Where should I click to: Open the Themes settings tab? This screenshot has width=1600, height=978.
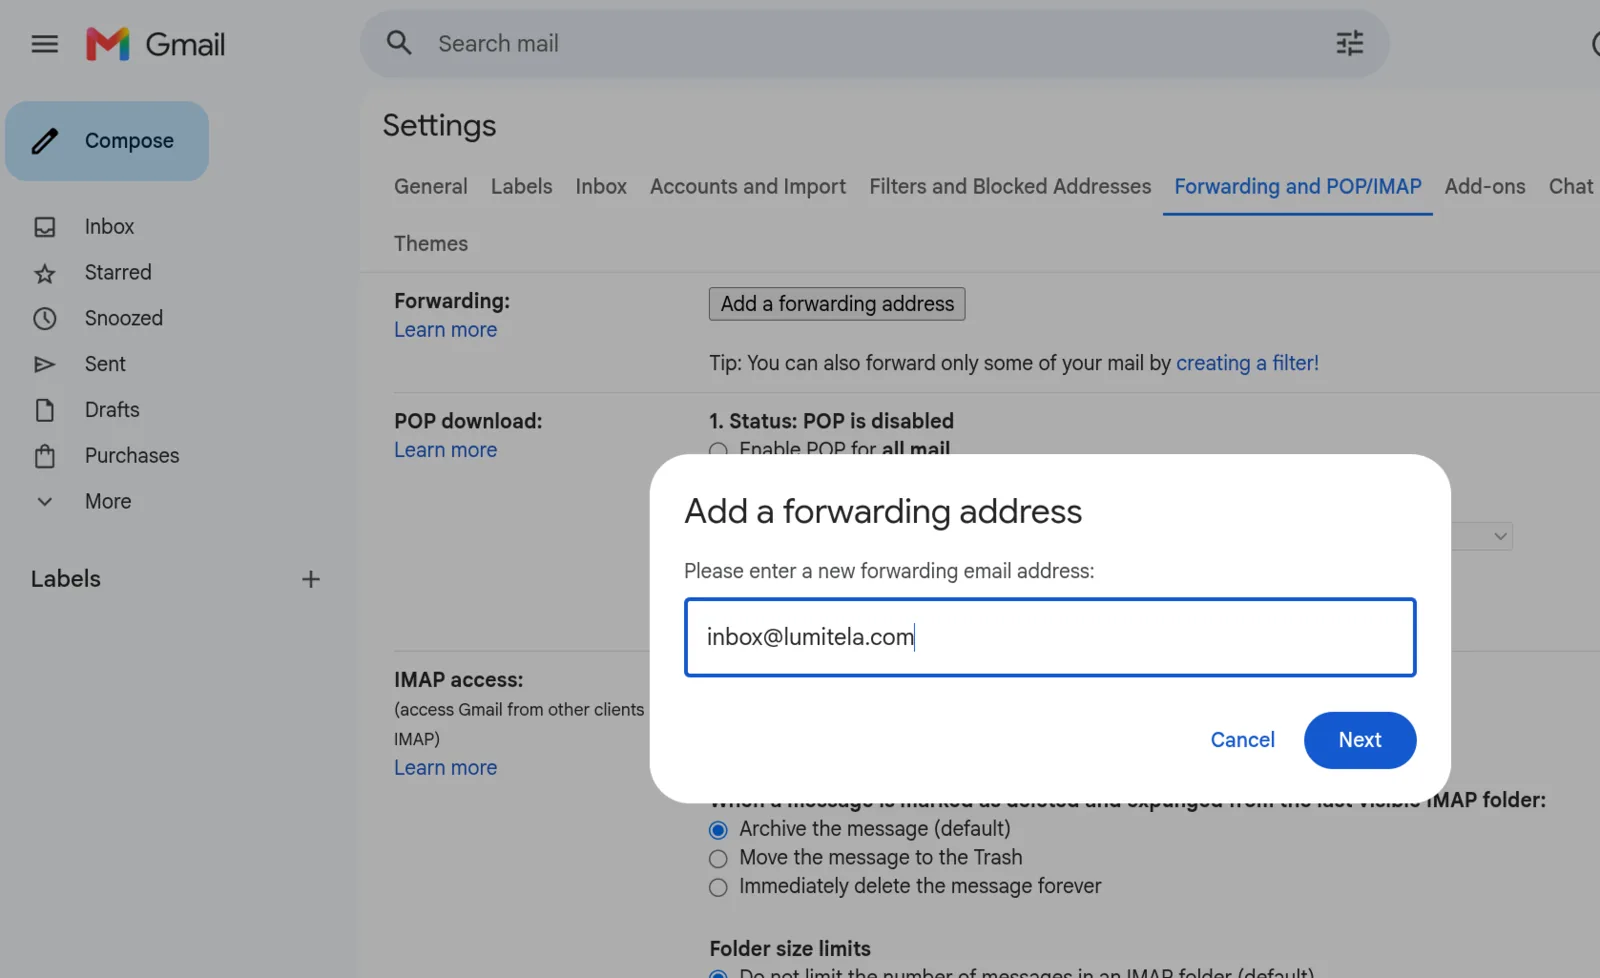(x=431, y=244)
